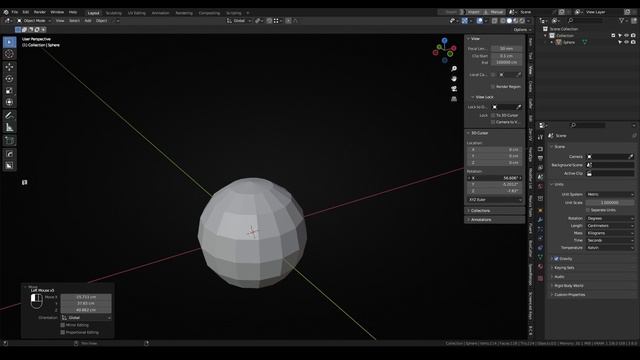The image size is (640, 360).
Task: Open the View Layer properties tab icon
Action: click(x=540, y=167)
